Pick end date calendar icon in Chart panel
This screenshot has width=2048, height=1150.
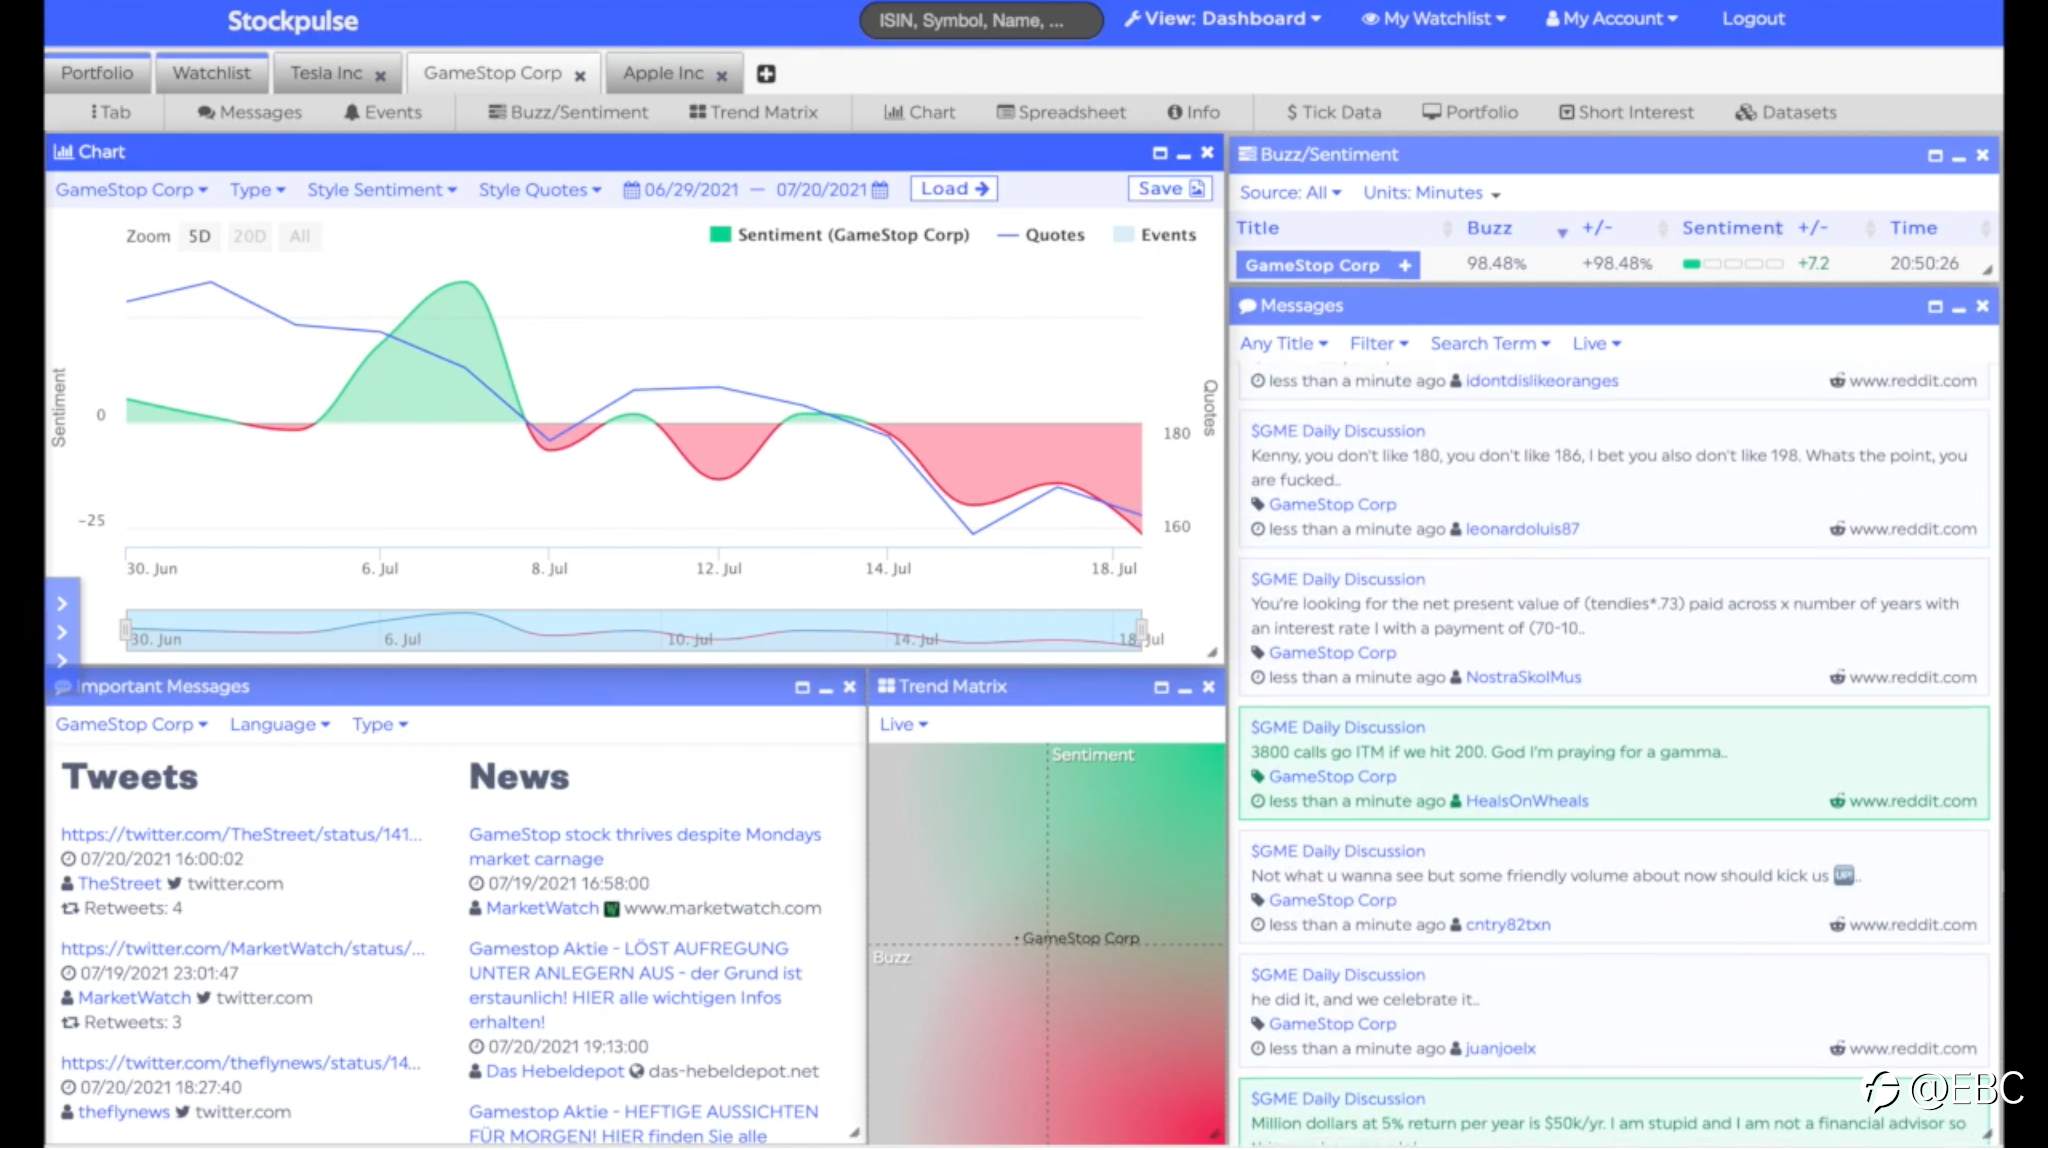coord(880,189)
